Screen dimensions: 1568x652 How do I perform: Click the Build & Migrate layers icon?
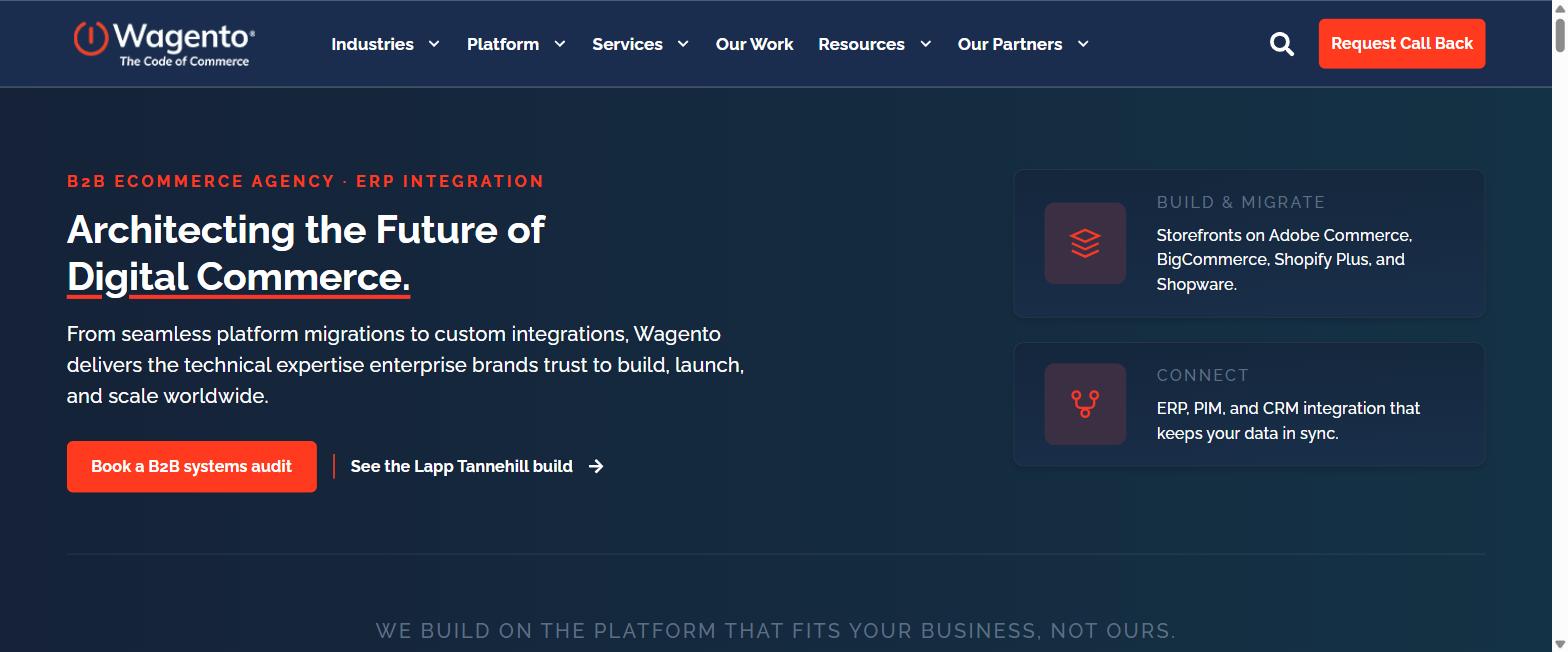[1085, 243]
